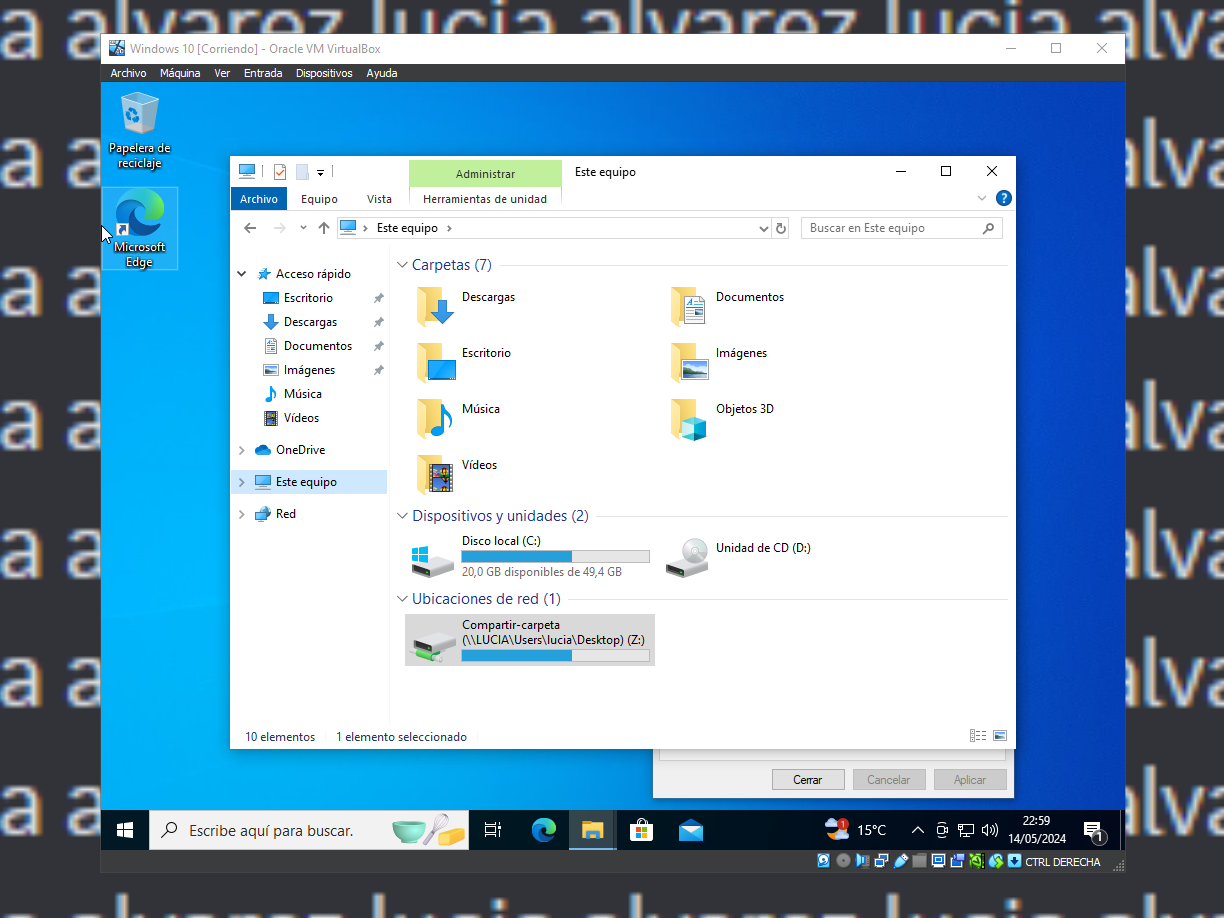
Task: Click the VirtualBox optical drive status icon
Action: (843, 860)
